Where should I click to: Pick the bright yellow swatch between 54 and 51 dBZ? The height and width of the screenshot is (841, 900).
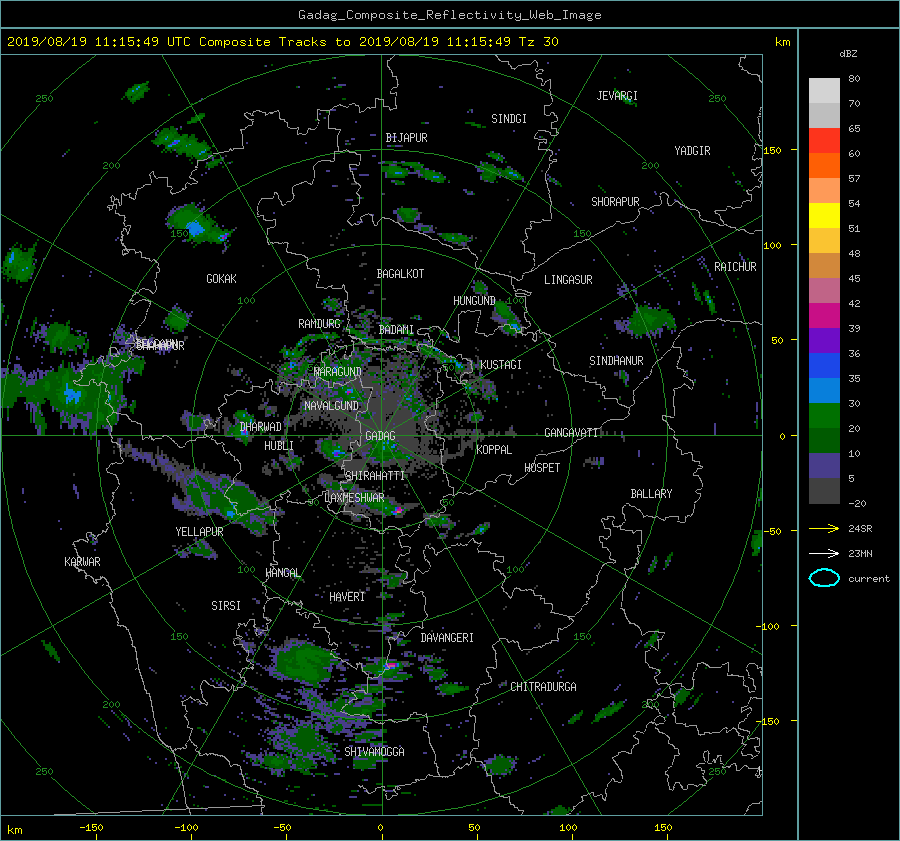824,216
